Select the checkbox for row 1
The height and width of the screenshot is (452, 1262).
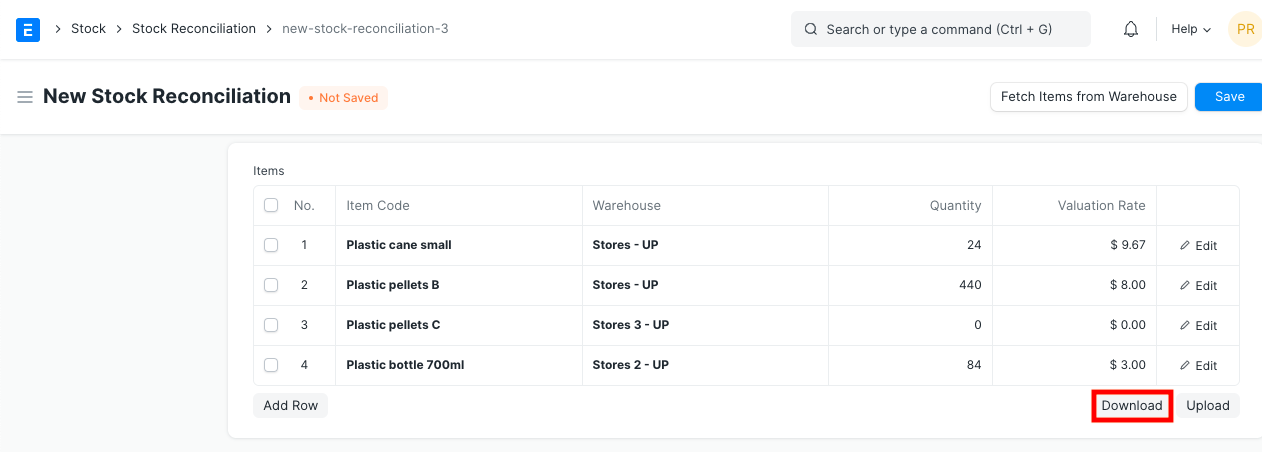[271, 245]
